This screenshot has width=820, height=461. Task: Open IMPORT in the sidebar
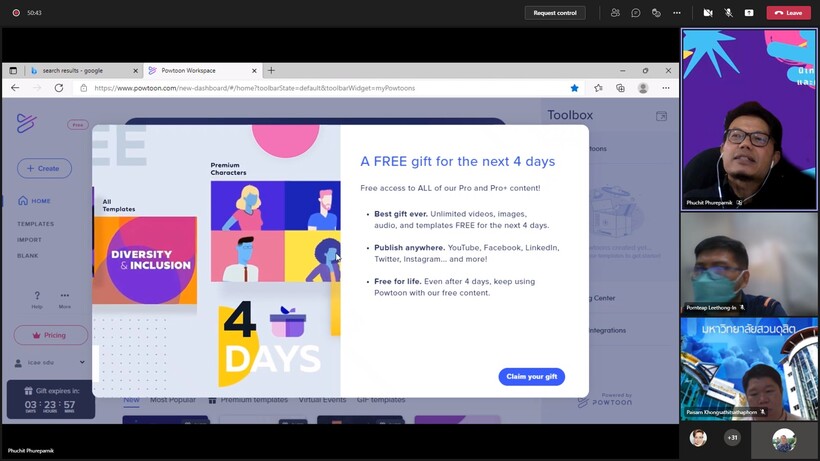pyautogui.click(x=29, y=240)
